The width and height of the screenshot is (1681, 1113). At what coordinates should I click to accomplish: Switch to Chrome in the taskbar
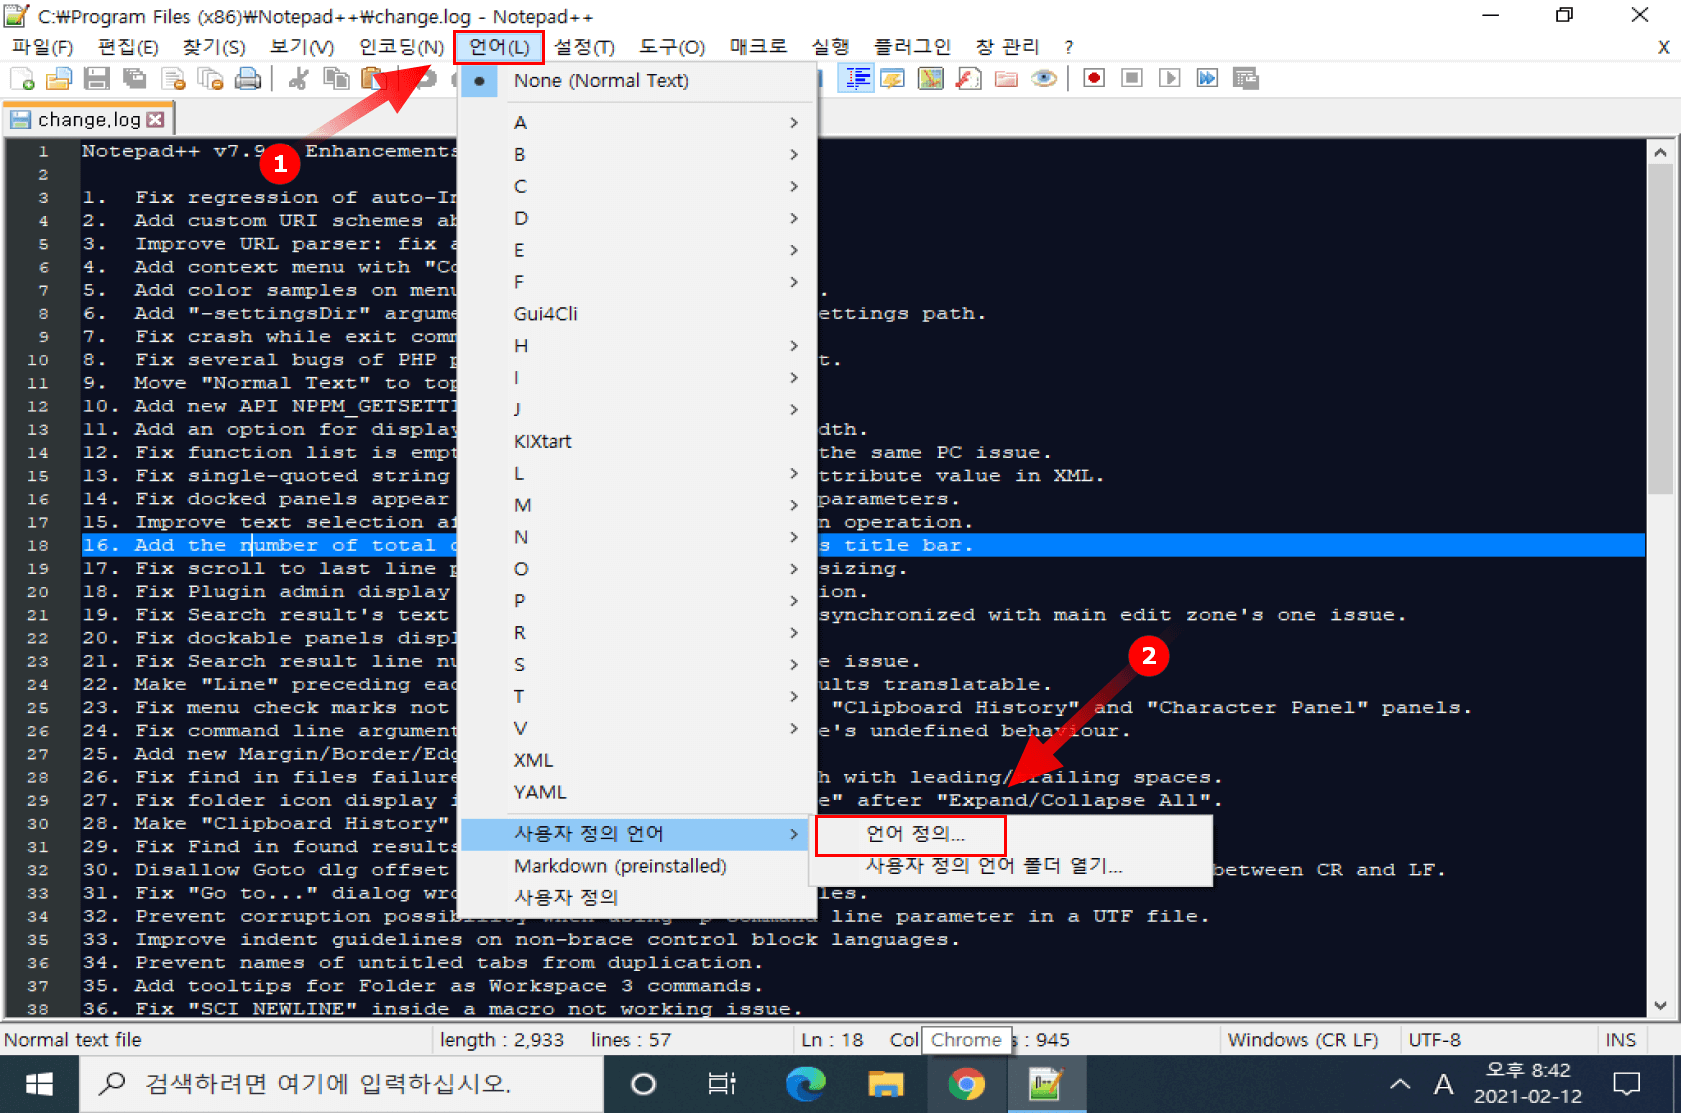(x=966, y=1084)
